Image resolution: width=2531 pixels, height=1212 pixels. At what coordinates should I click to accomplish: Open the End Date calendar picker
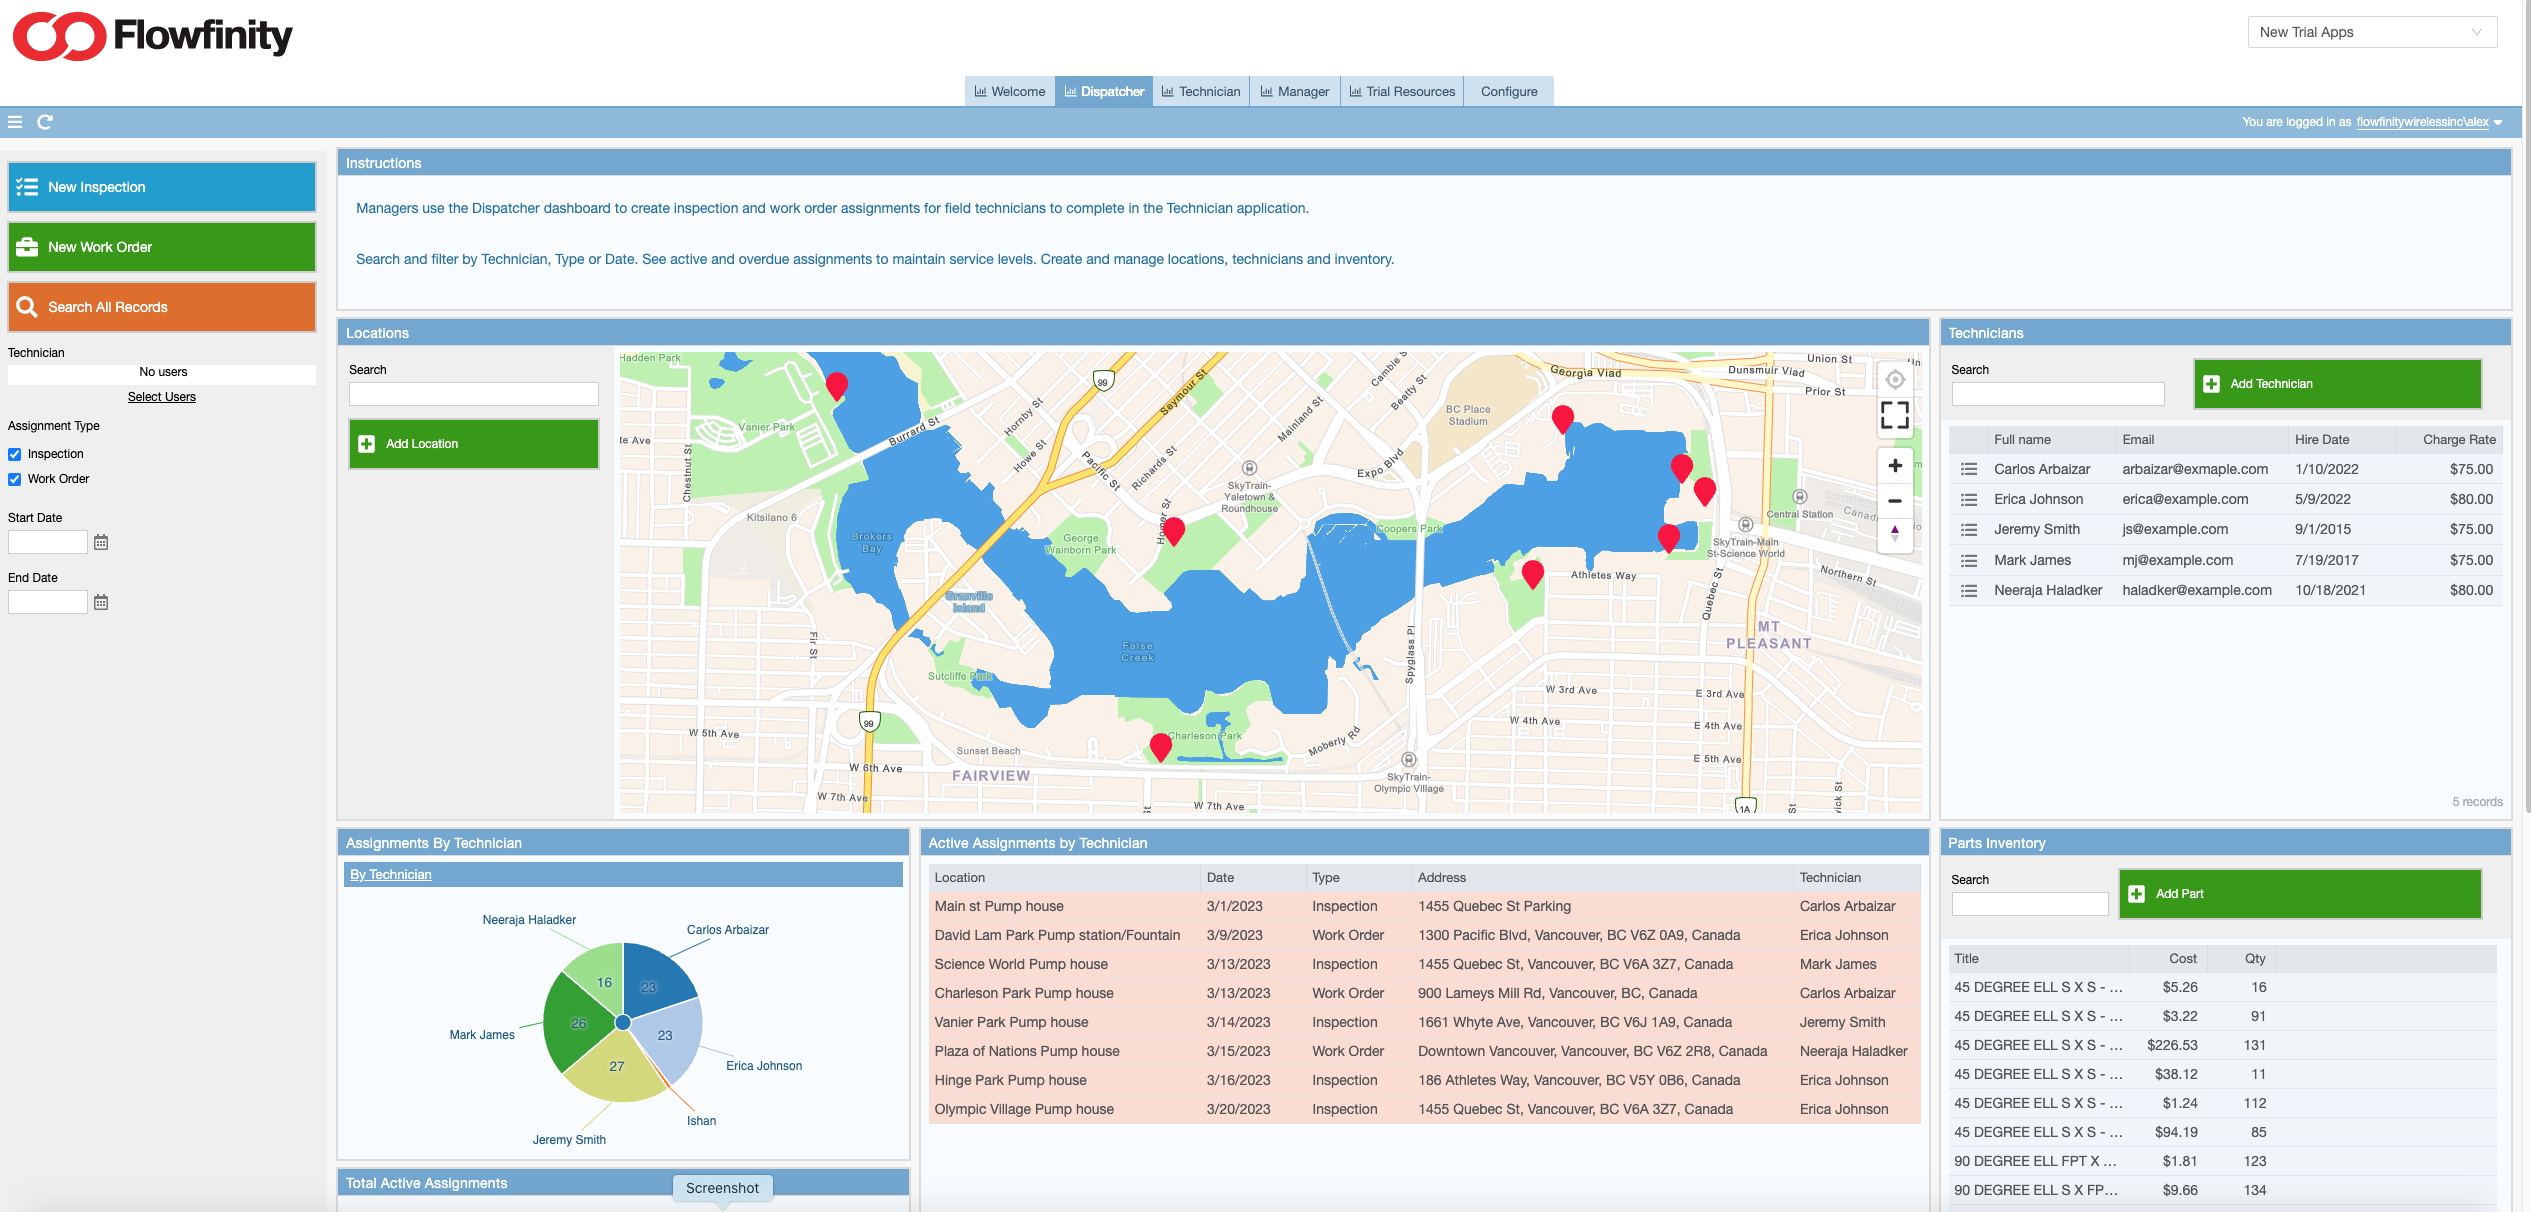click(101, 602)
